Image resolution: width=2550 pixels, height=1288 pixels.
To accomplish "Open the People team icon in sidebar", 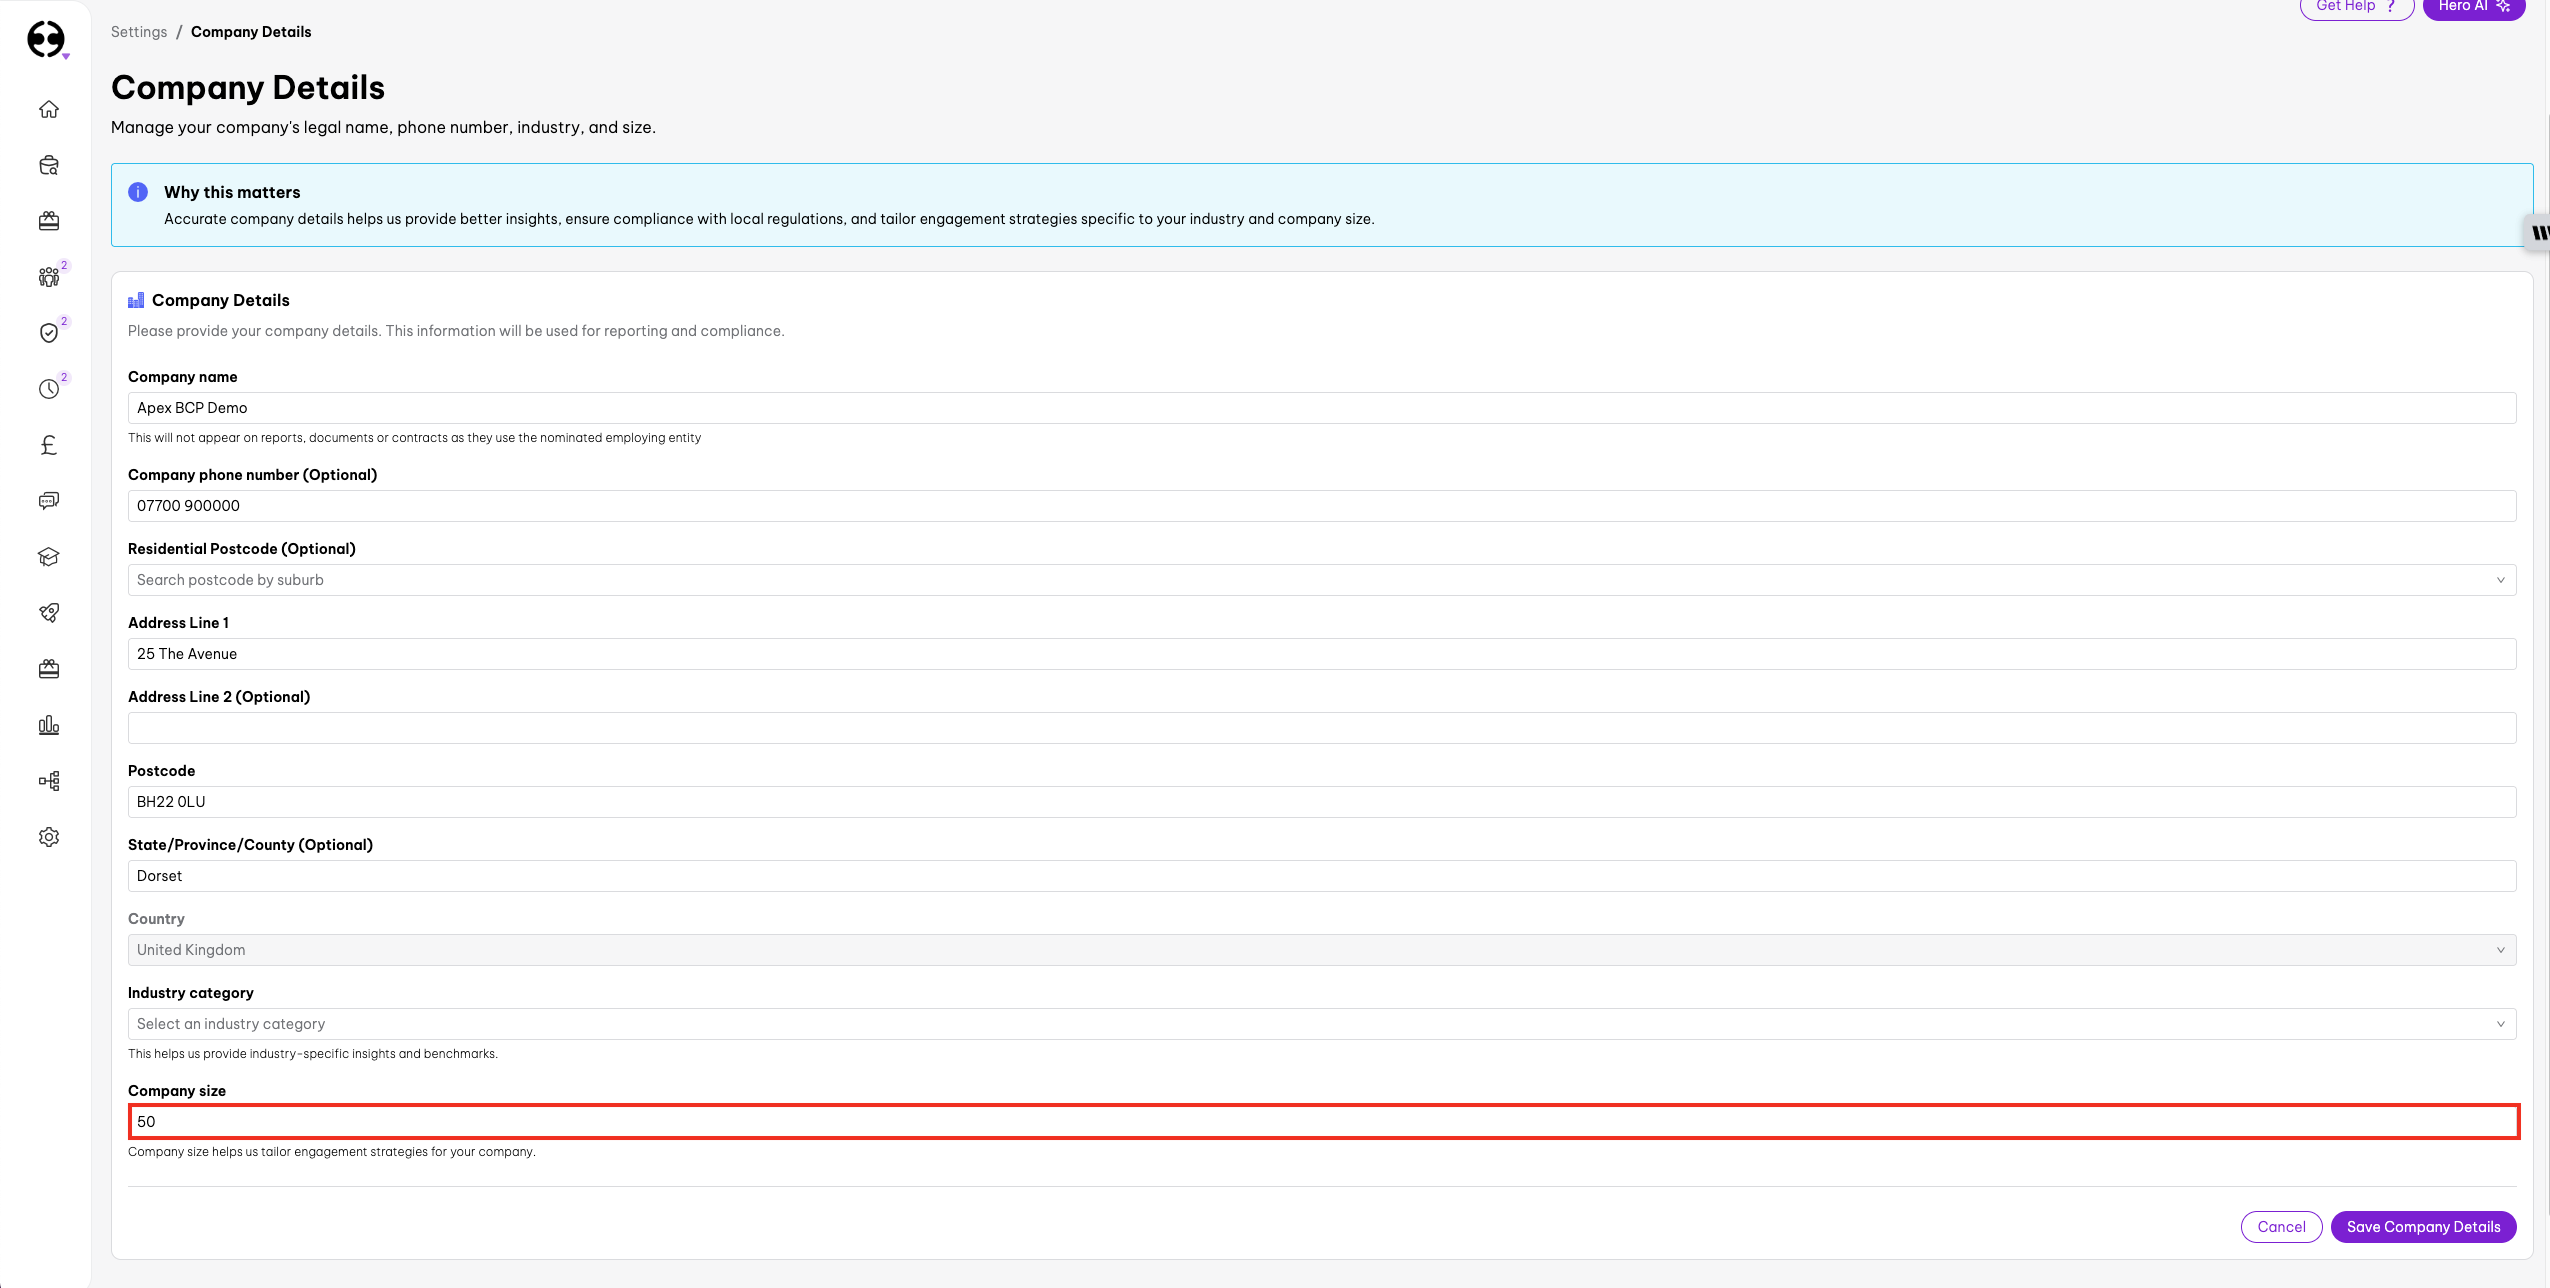I will pyautogui.click(x=49, y=277).
